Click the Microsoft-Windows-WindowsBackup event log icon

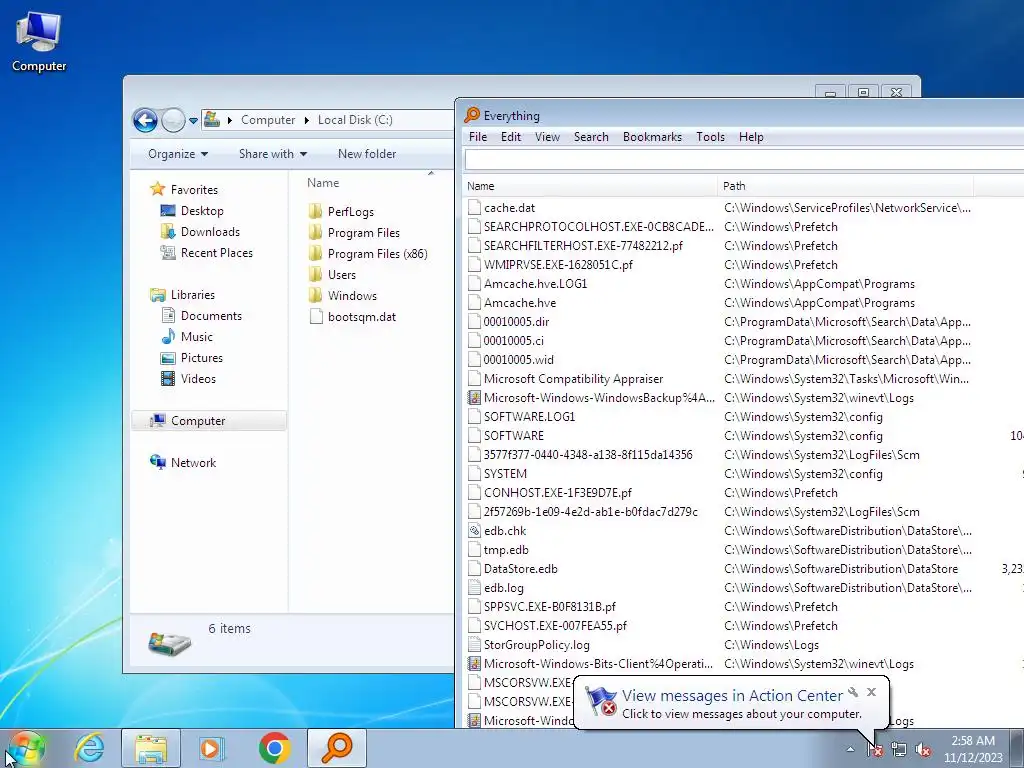(x=474, y=398)
